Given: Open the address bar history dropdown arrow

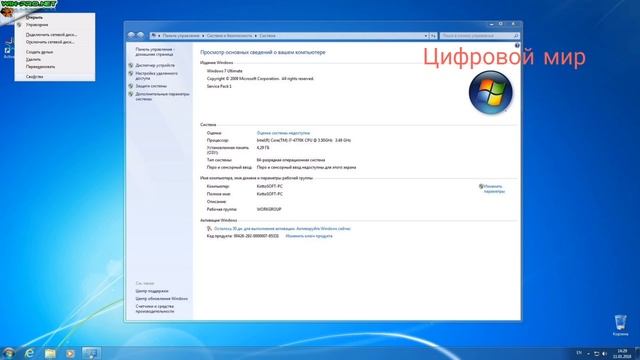Looking at the screenshot, I should (426, 36).
